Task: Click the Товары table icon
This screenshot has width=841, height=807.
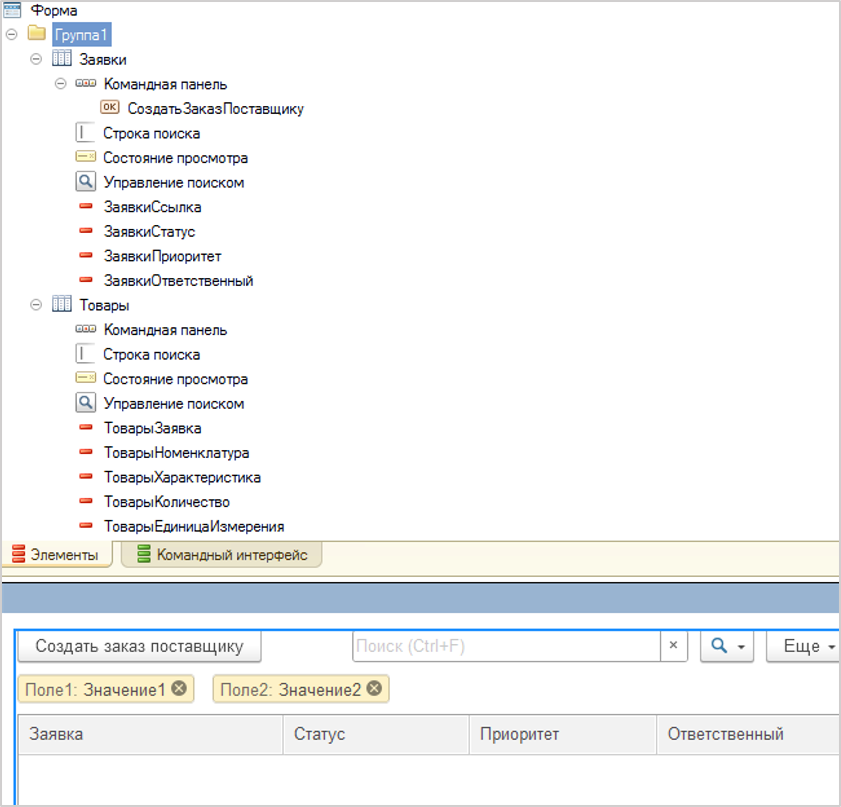Action: [x=61, y=305]
